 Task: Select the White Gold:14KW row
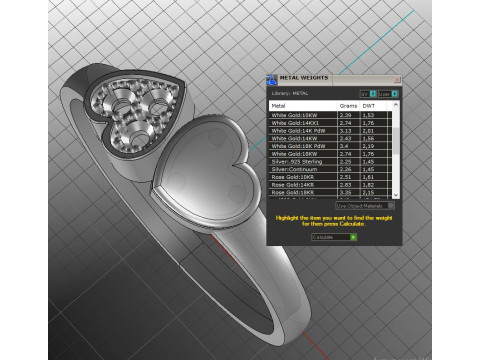point(330,138)
